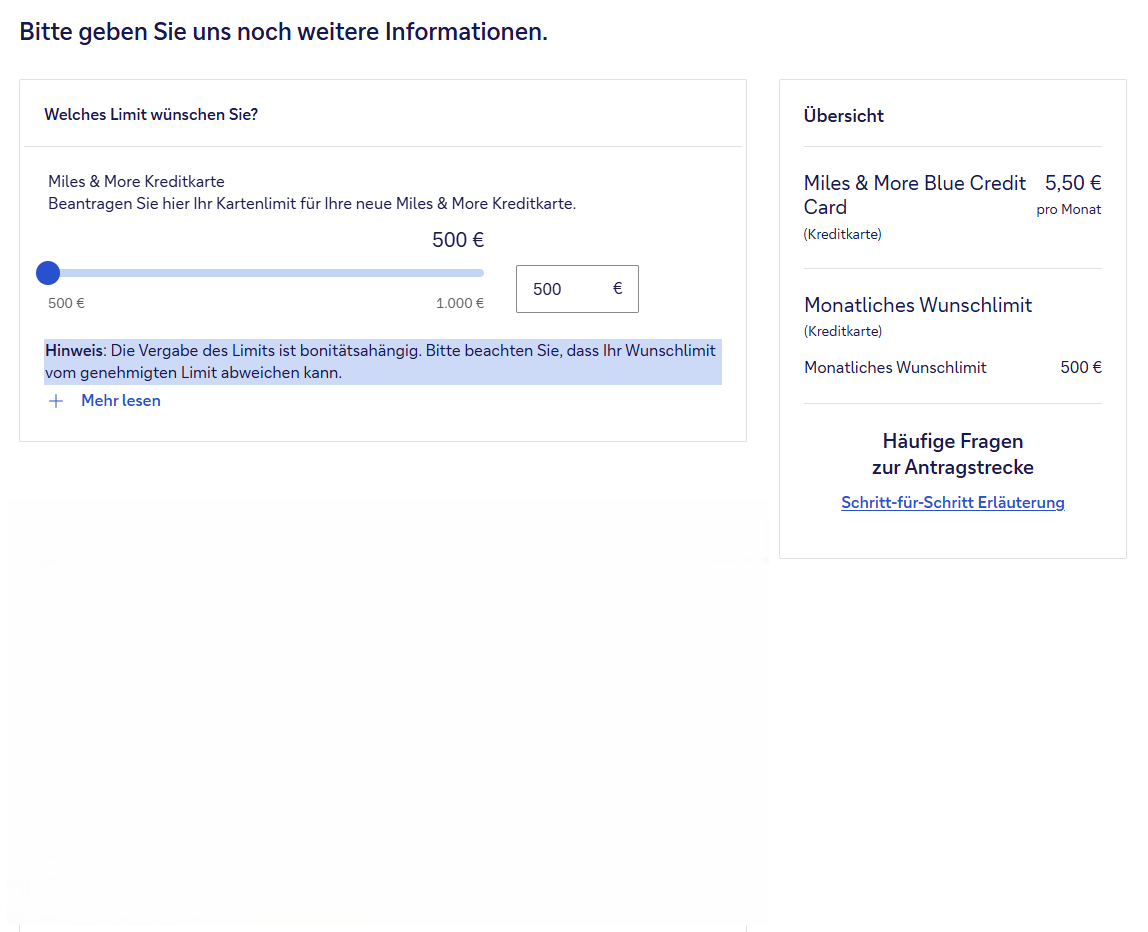Click the Miles & More Blue Credit Card title
Viewport: 1148px width, 932px height.
(x=914, y=195)
